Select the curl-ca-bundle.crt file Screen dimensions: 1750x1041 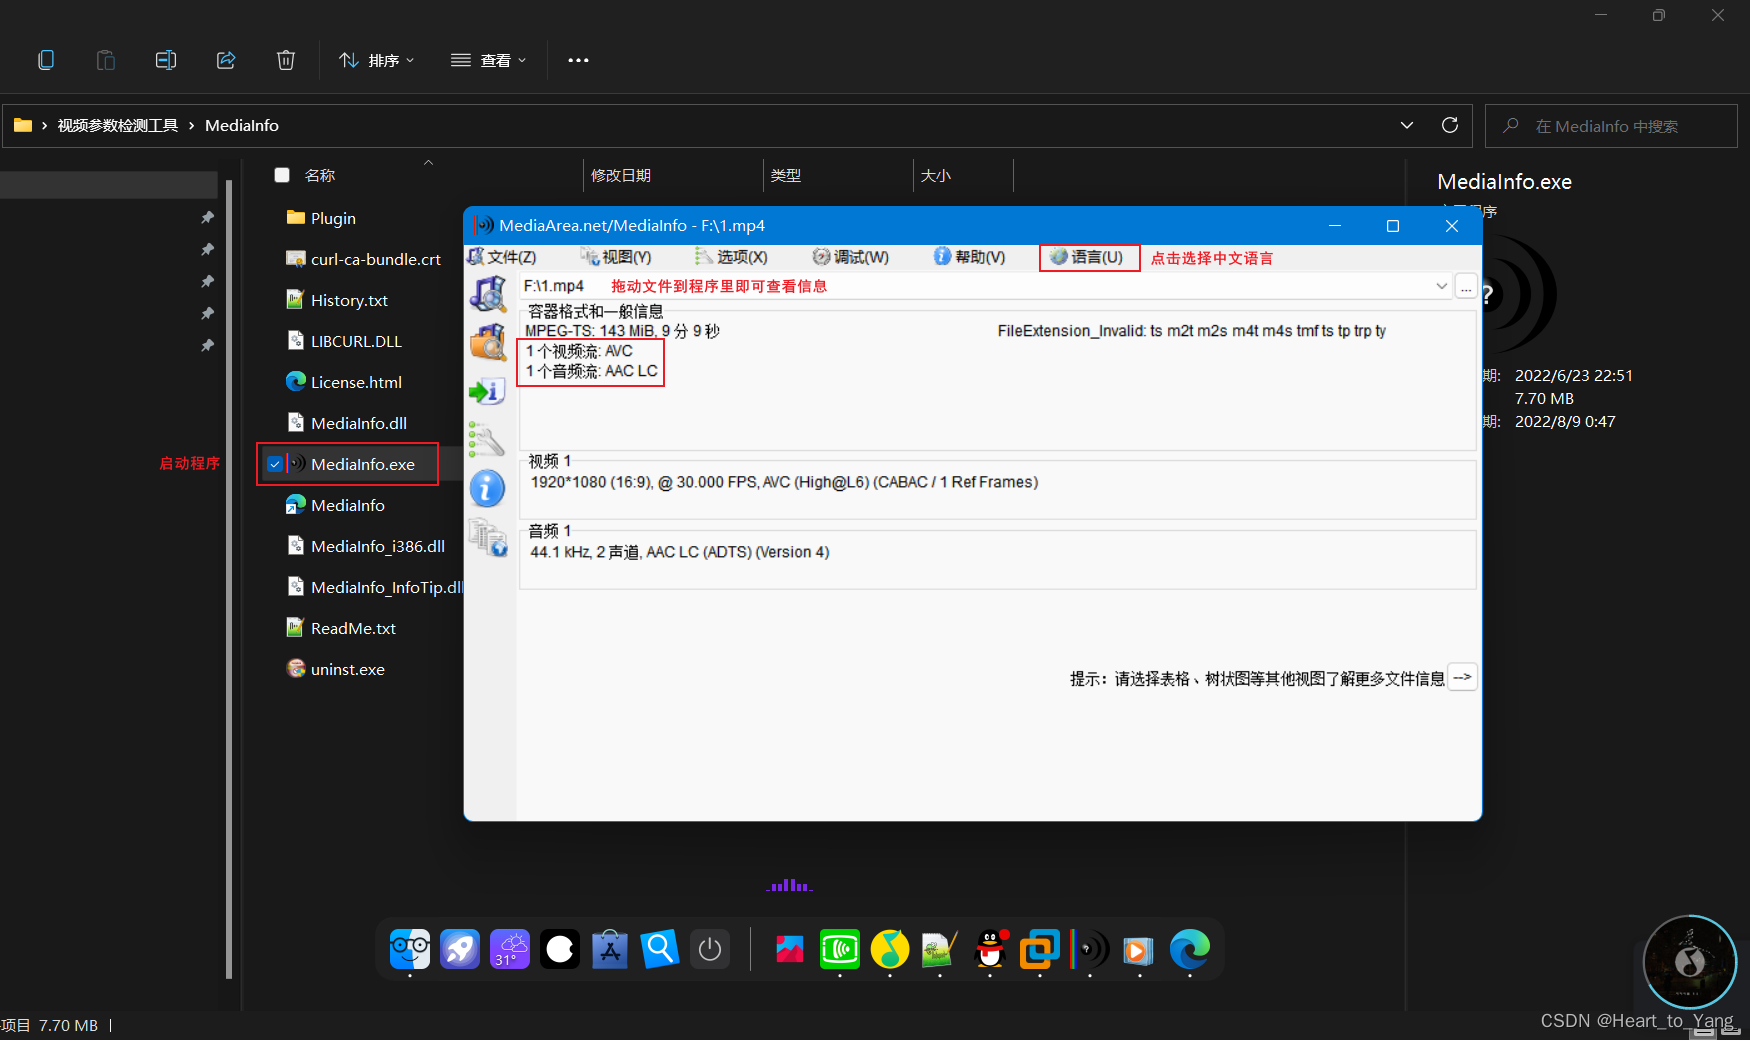[x=363, y=259]
